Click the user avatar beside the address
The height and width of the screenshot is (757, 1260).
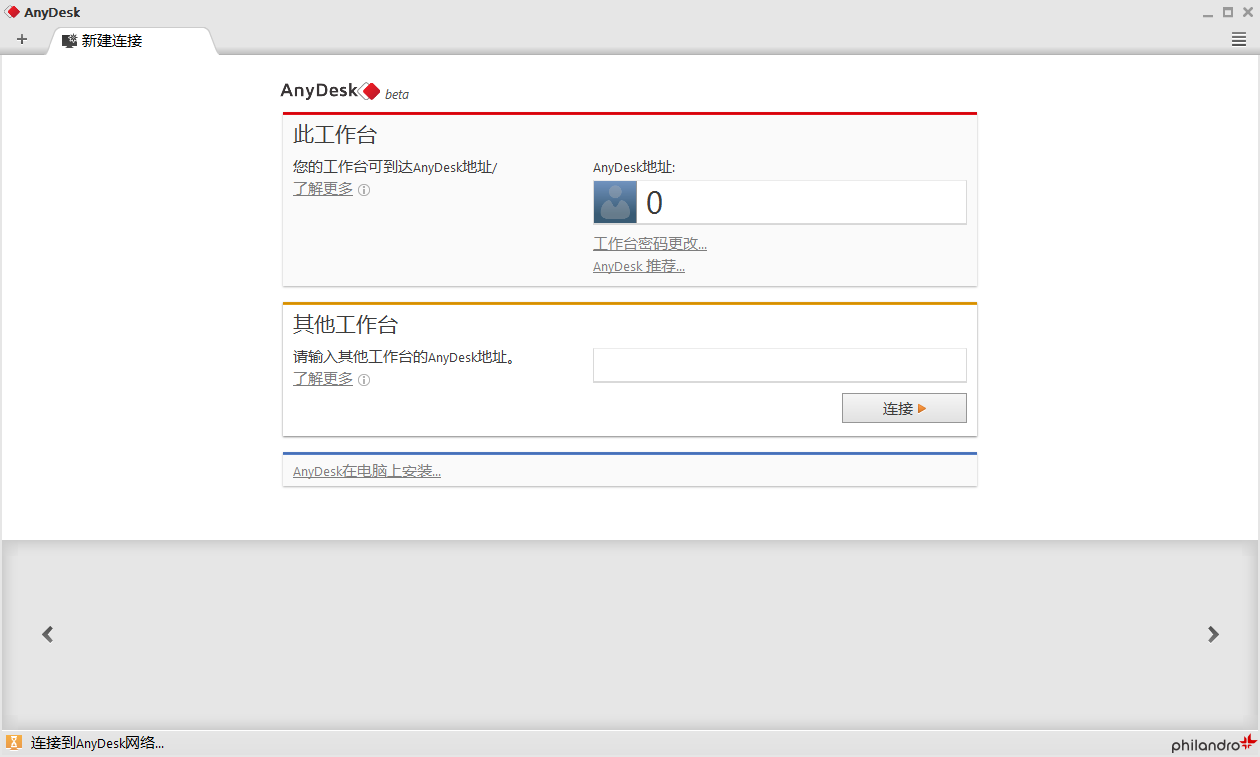point(615,202)
